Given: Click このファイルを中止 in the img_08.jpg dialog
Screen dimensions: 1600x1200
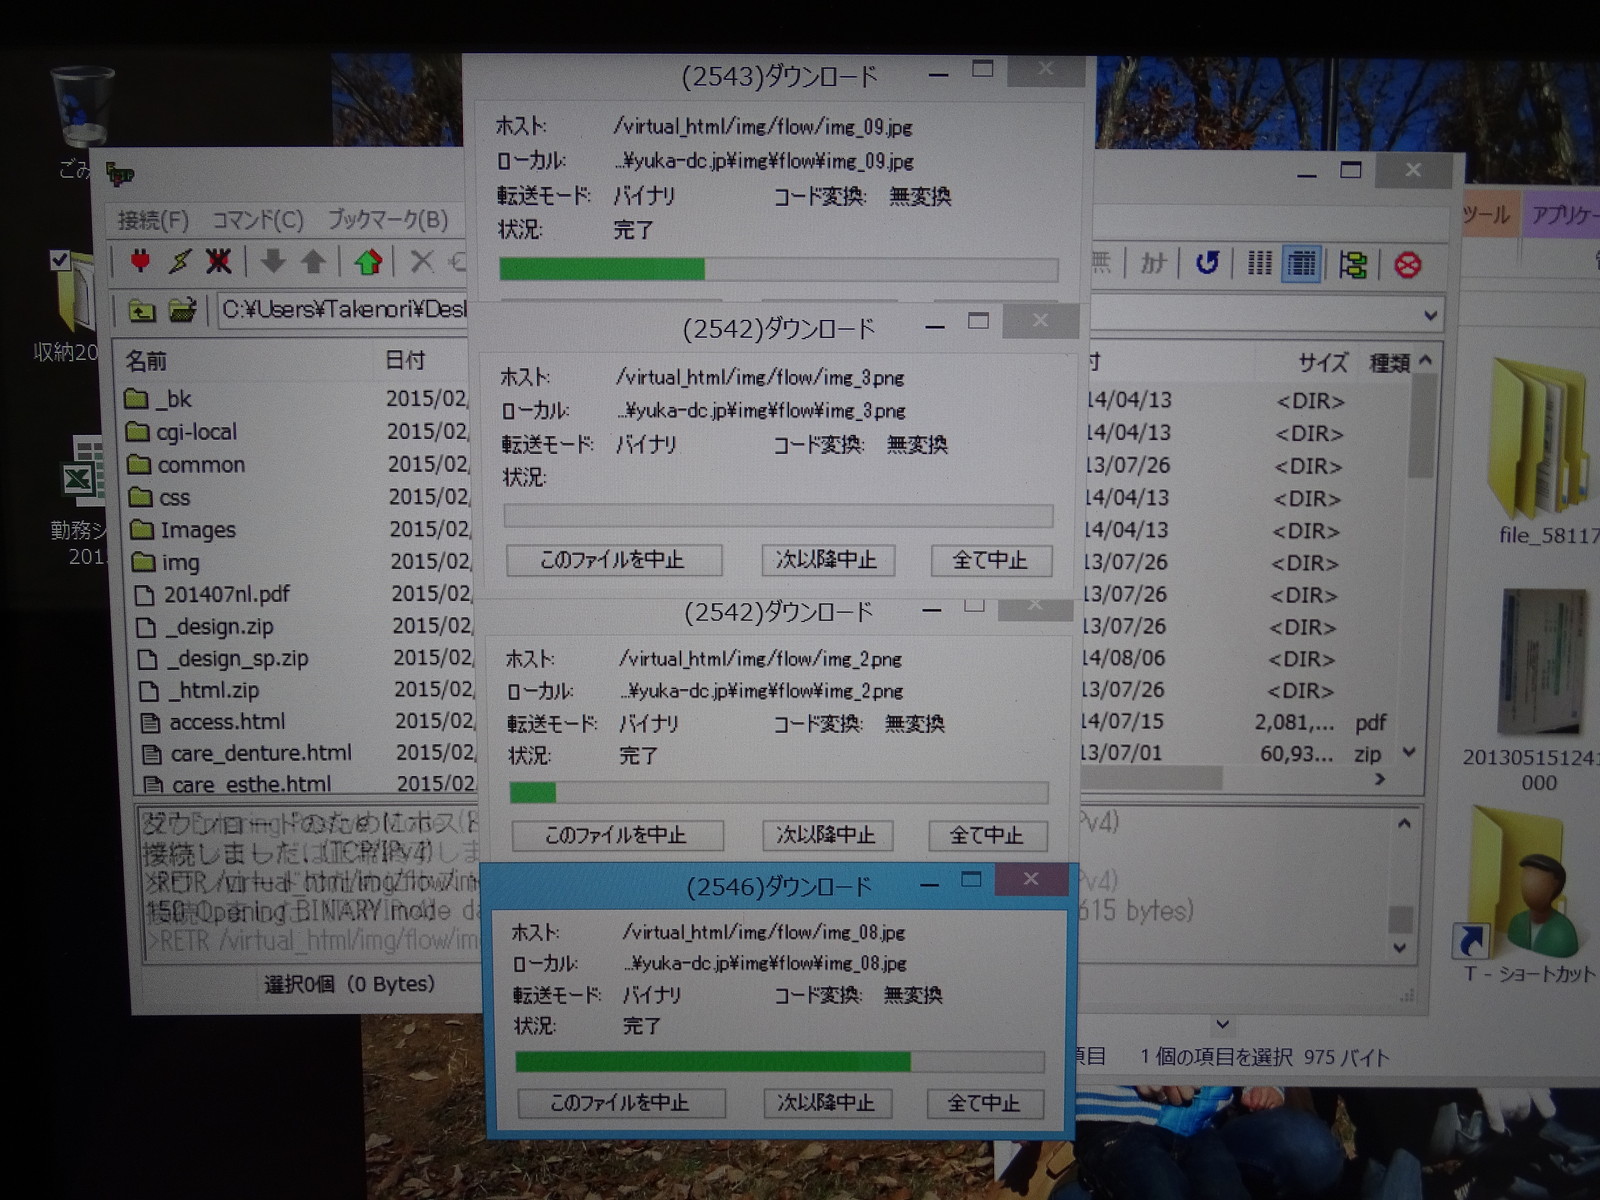Looking at the screenshot, I should coord(620,1103).
